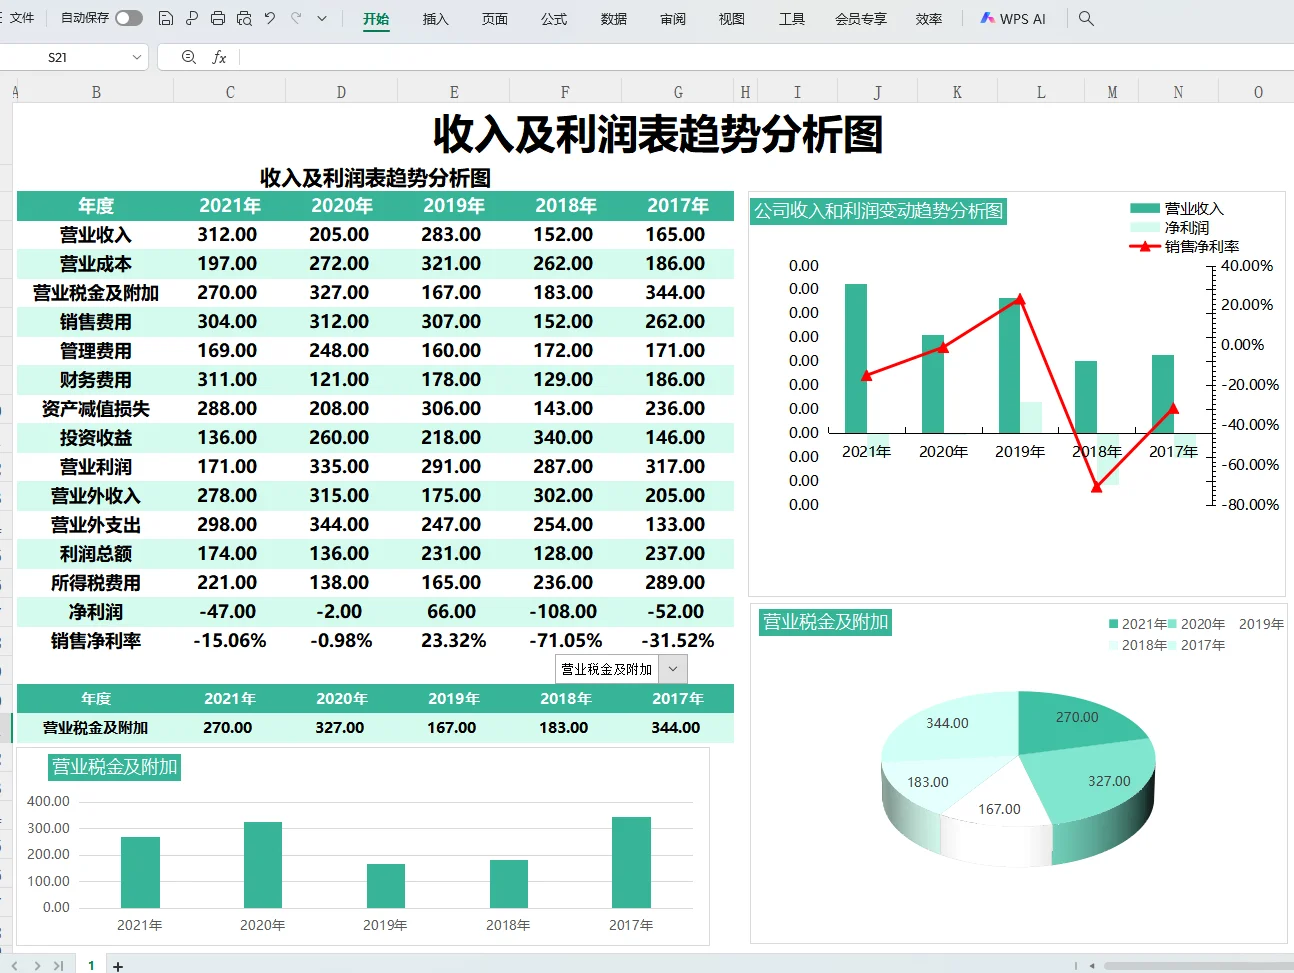Click the red marker at 2018年 on line
The height and width of the screenshot is (973, 1294).
[1096, 487]
